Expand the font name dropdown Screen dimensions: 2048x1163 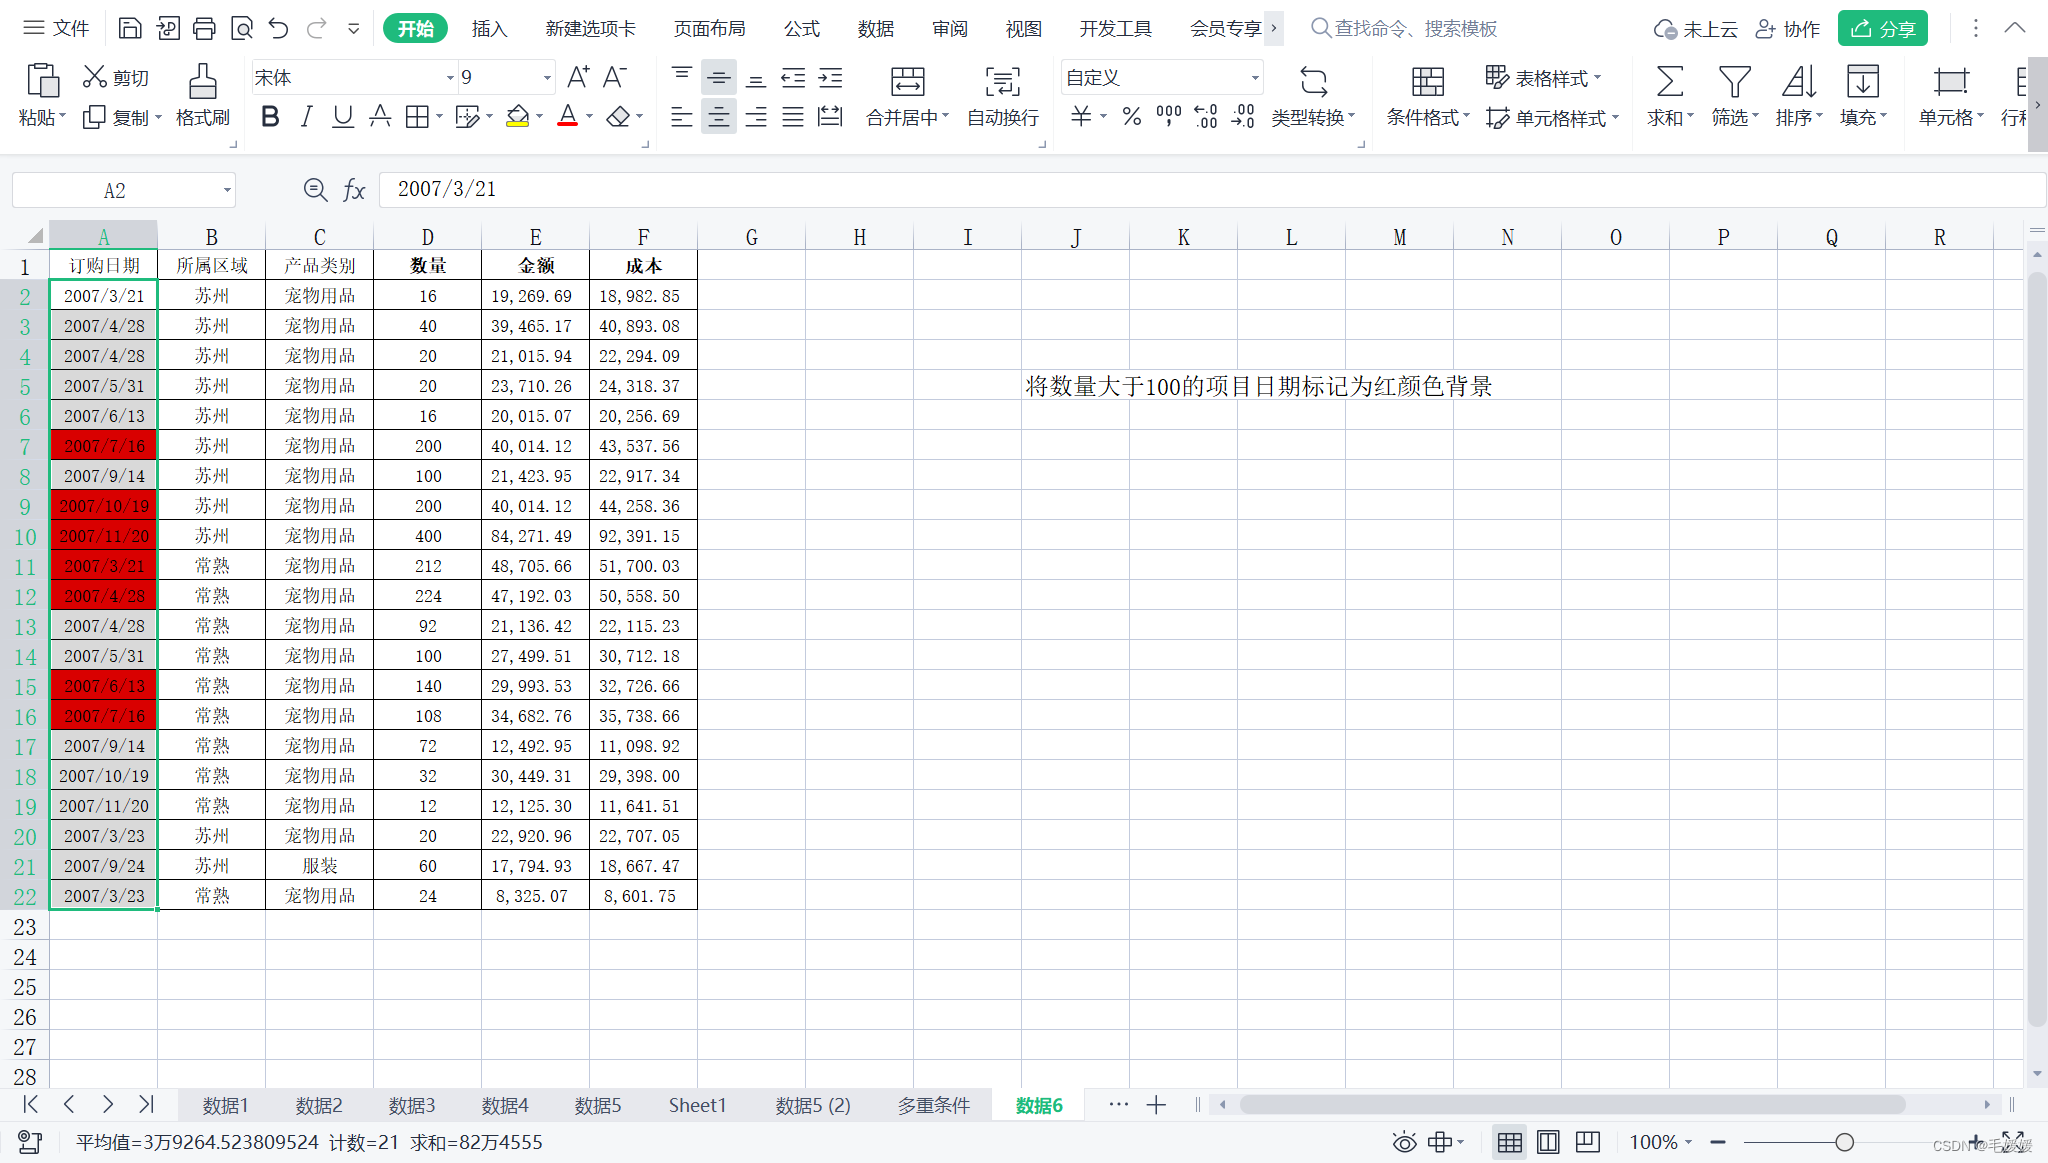pyautogui.click(x=449, y=77)
